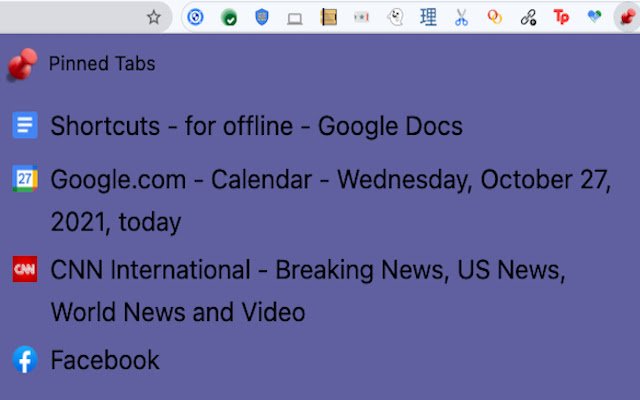This screenshot has height=400, width=640.
Task: Click the 'Pinned Tabs' heading text
Action: (102, 64)
